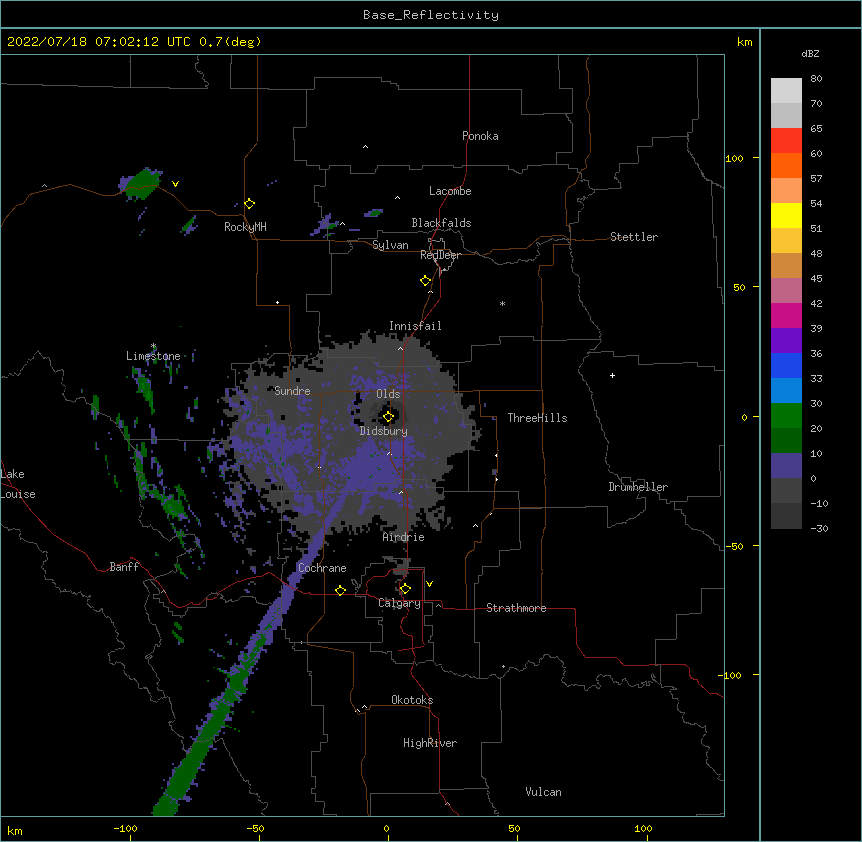Click the Lake Louise label
862x842 pixels.
pyautogui.click(x=18, y=484)
